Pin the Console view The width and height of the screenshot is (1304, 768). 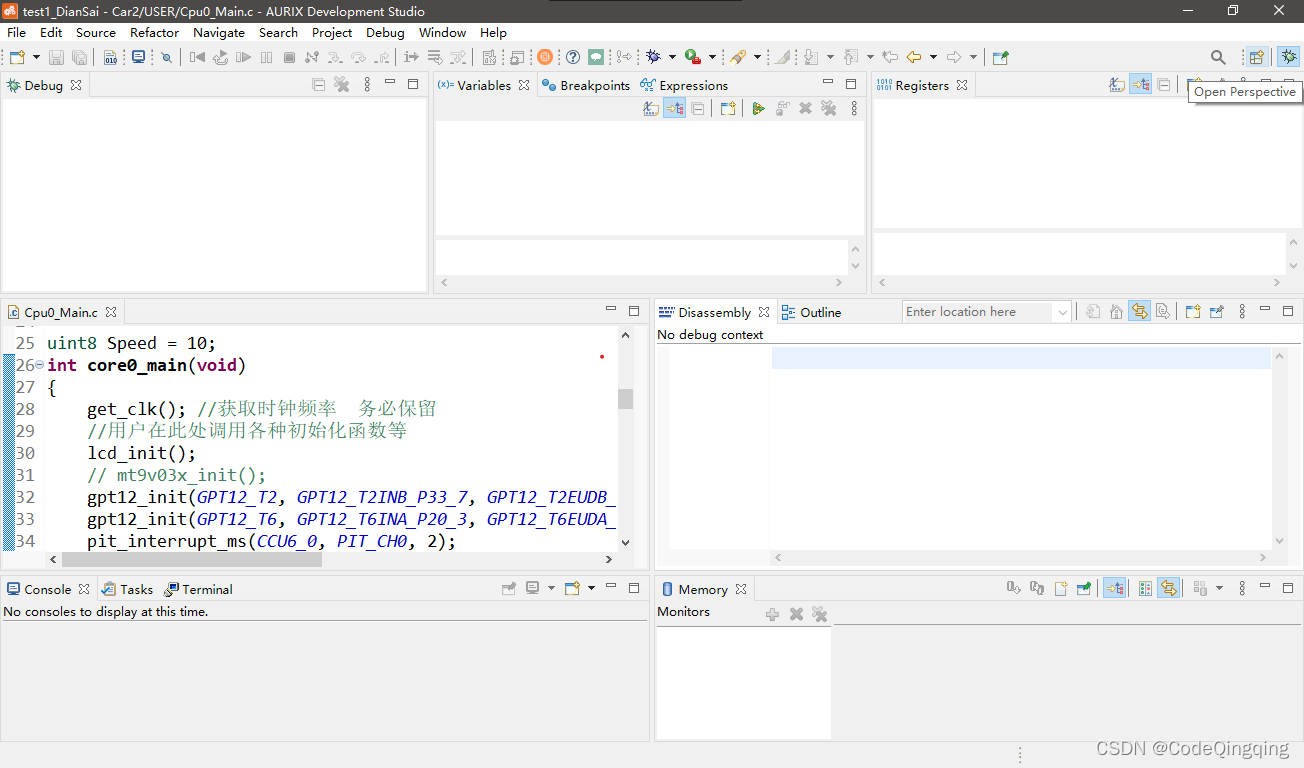click(508, 588)
